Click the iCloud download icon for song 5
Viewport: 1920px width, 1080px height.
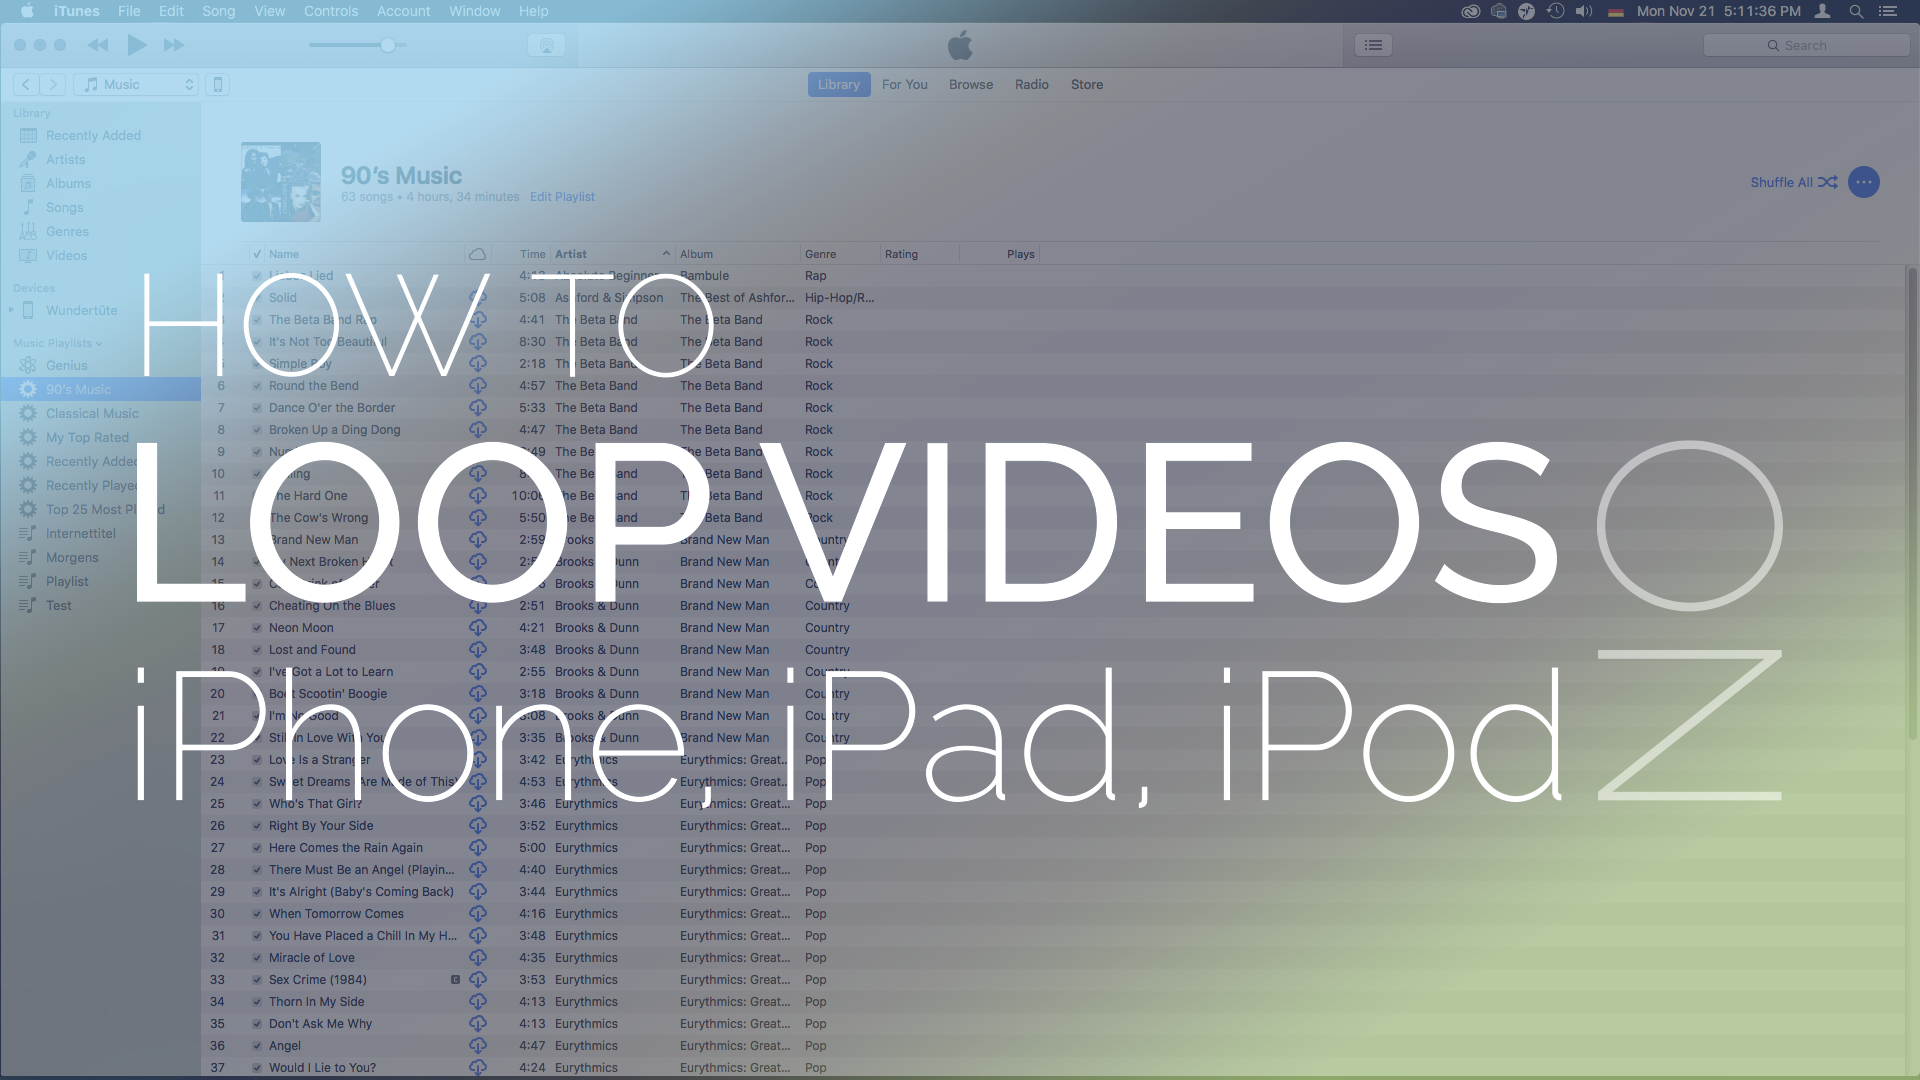477,363
